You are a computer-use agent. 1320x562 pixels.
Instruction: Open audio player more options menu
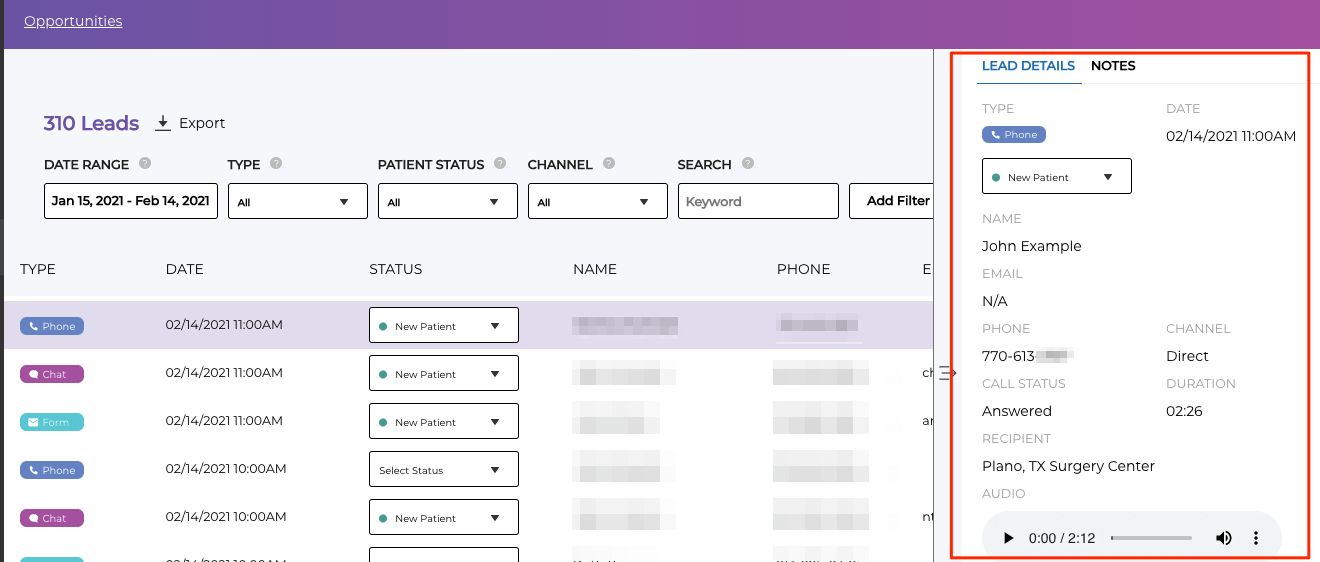1256,538
